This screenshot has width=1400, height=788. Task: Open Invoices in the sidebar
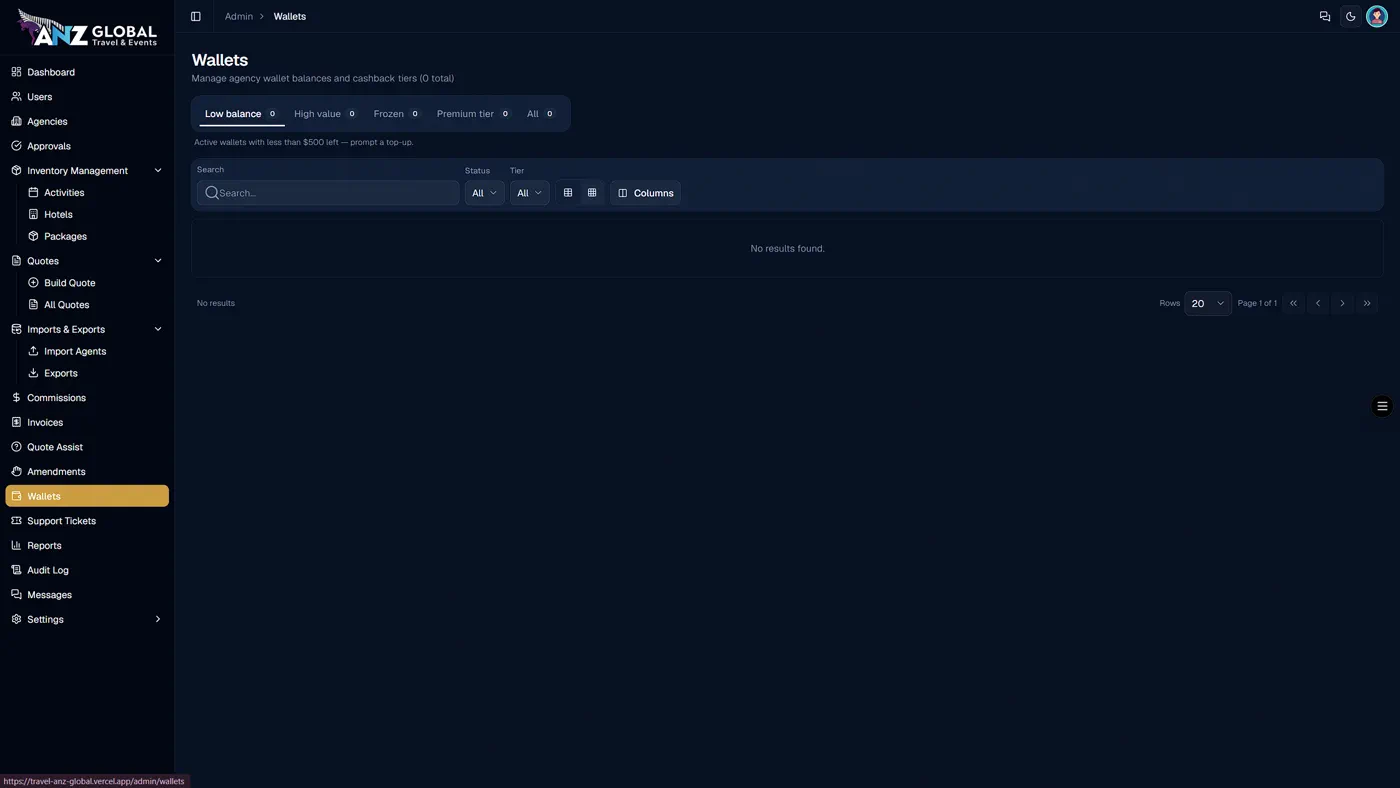[x=87, y=422]
